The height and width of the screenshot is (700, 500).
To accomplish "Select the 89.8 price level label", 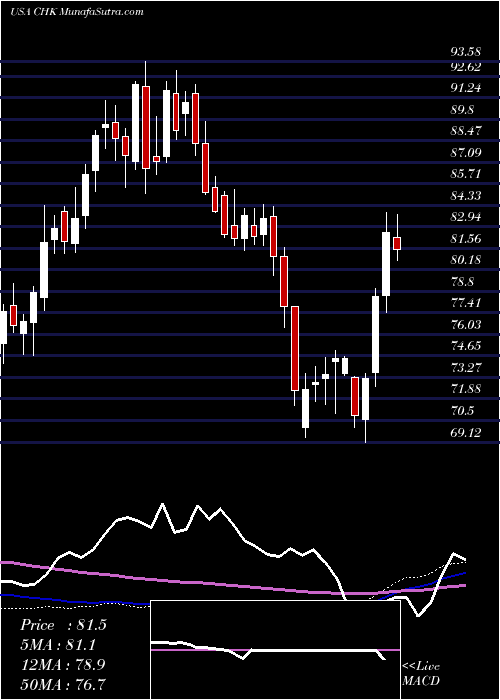I will (x=462, y=110).
